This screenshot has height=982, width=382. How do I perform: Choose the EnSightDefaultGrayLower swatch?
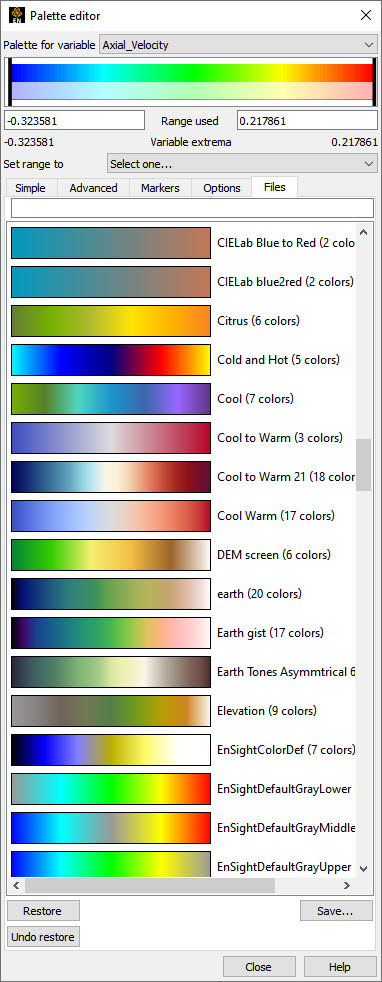(x=111, y=788)
